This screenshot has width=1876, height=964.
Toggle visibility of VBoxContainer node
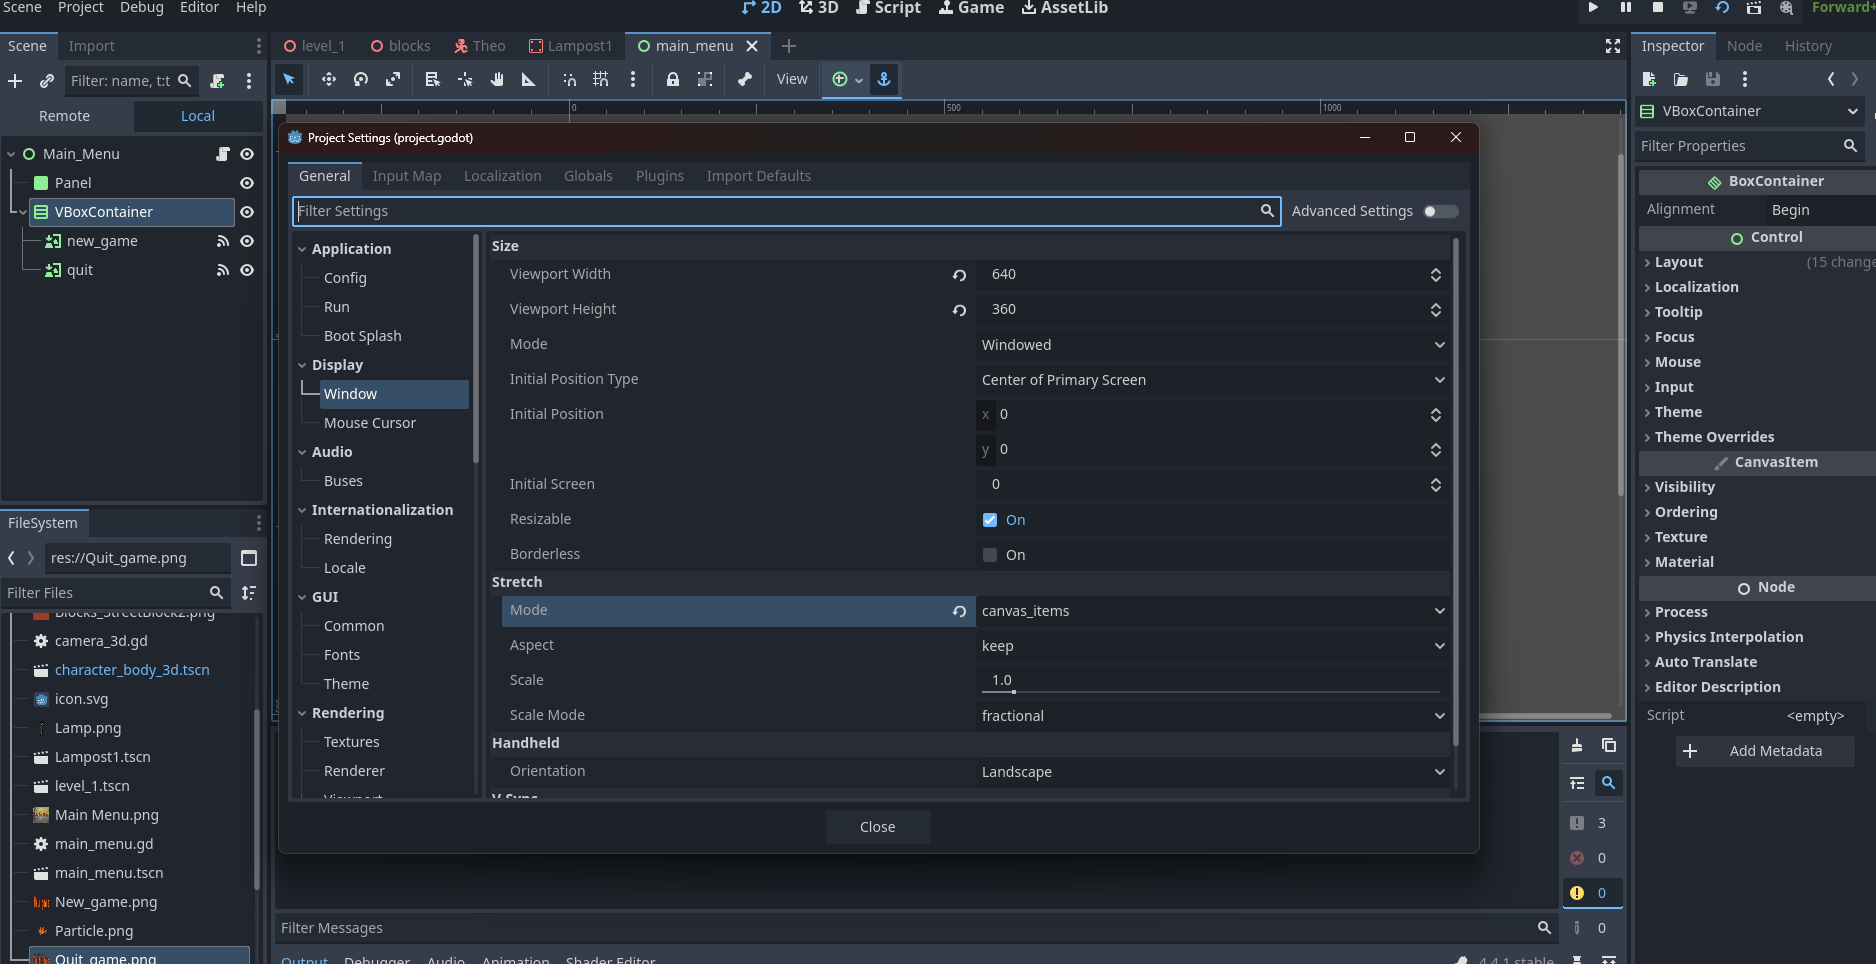[x=247, y=212]
